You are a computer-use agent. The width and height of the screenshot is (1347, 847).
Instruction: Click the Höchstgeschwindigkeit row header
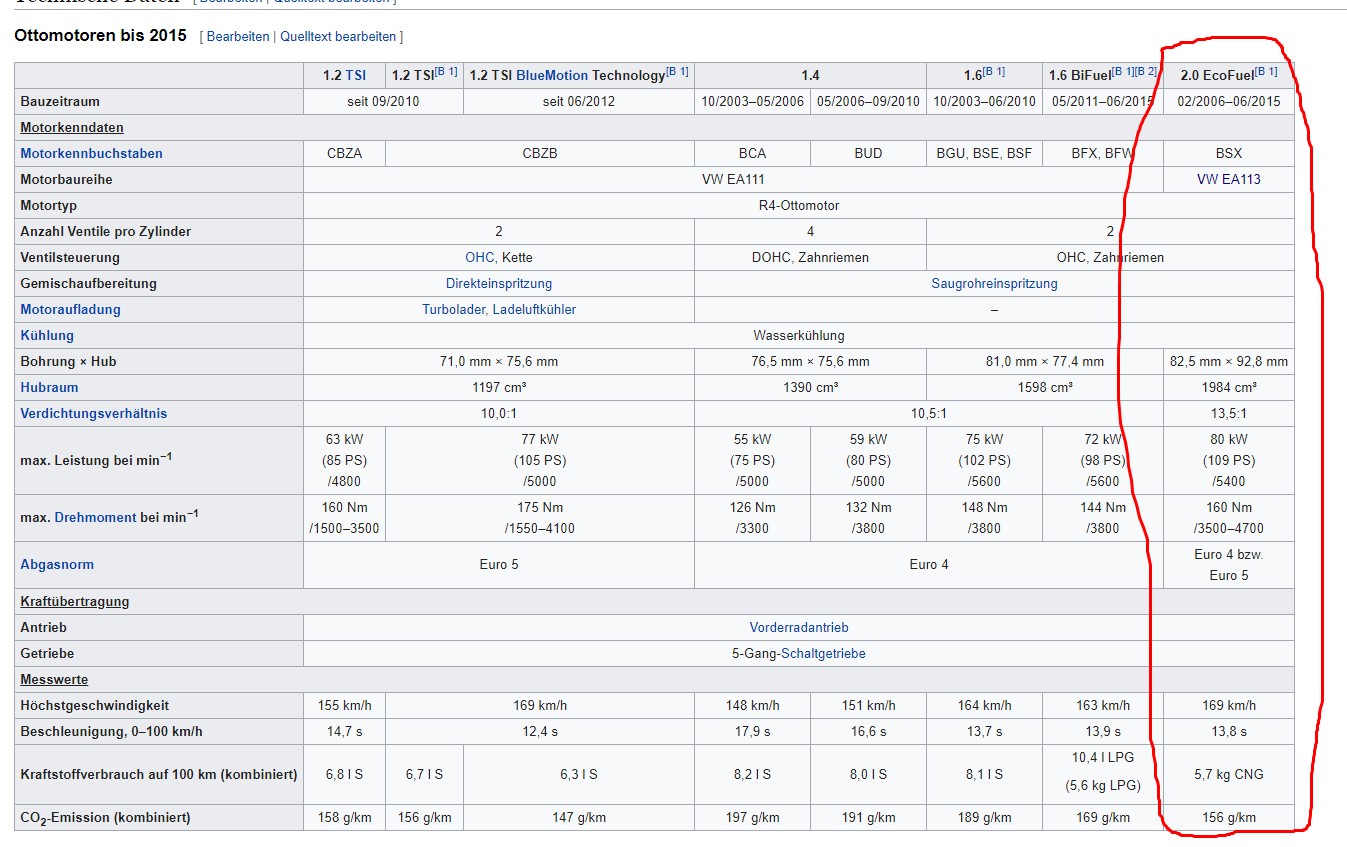click(x=159, y=705)
